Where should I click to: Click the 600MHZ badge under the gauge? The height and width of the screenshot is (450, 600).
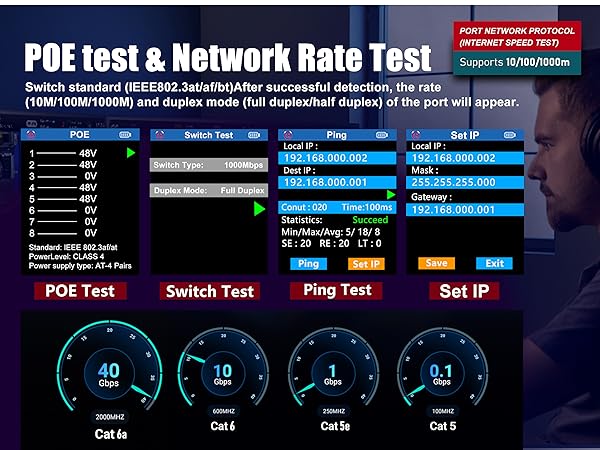(x=223, y=411)
